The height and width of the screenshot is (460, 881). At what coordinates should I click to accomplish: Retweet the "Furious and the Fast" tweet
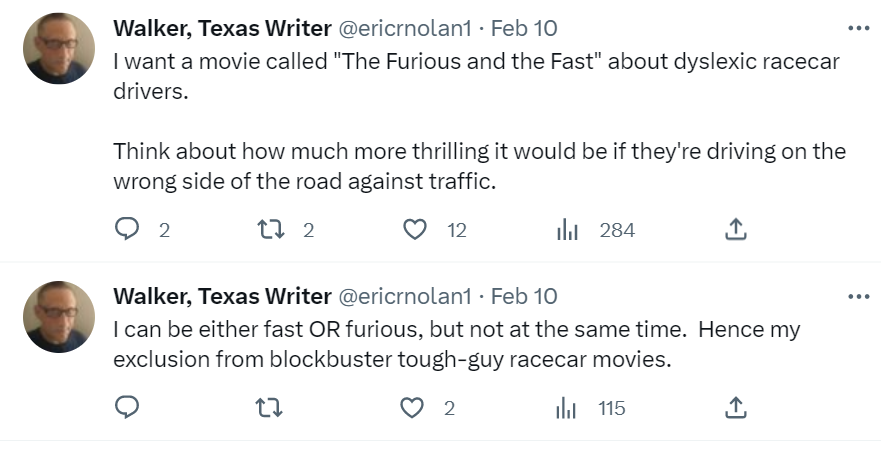(269, 230)
